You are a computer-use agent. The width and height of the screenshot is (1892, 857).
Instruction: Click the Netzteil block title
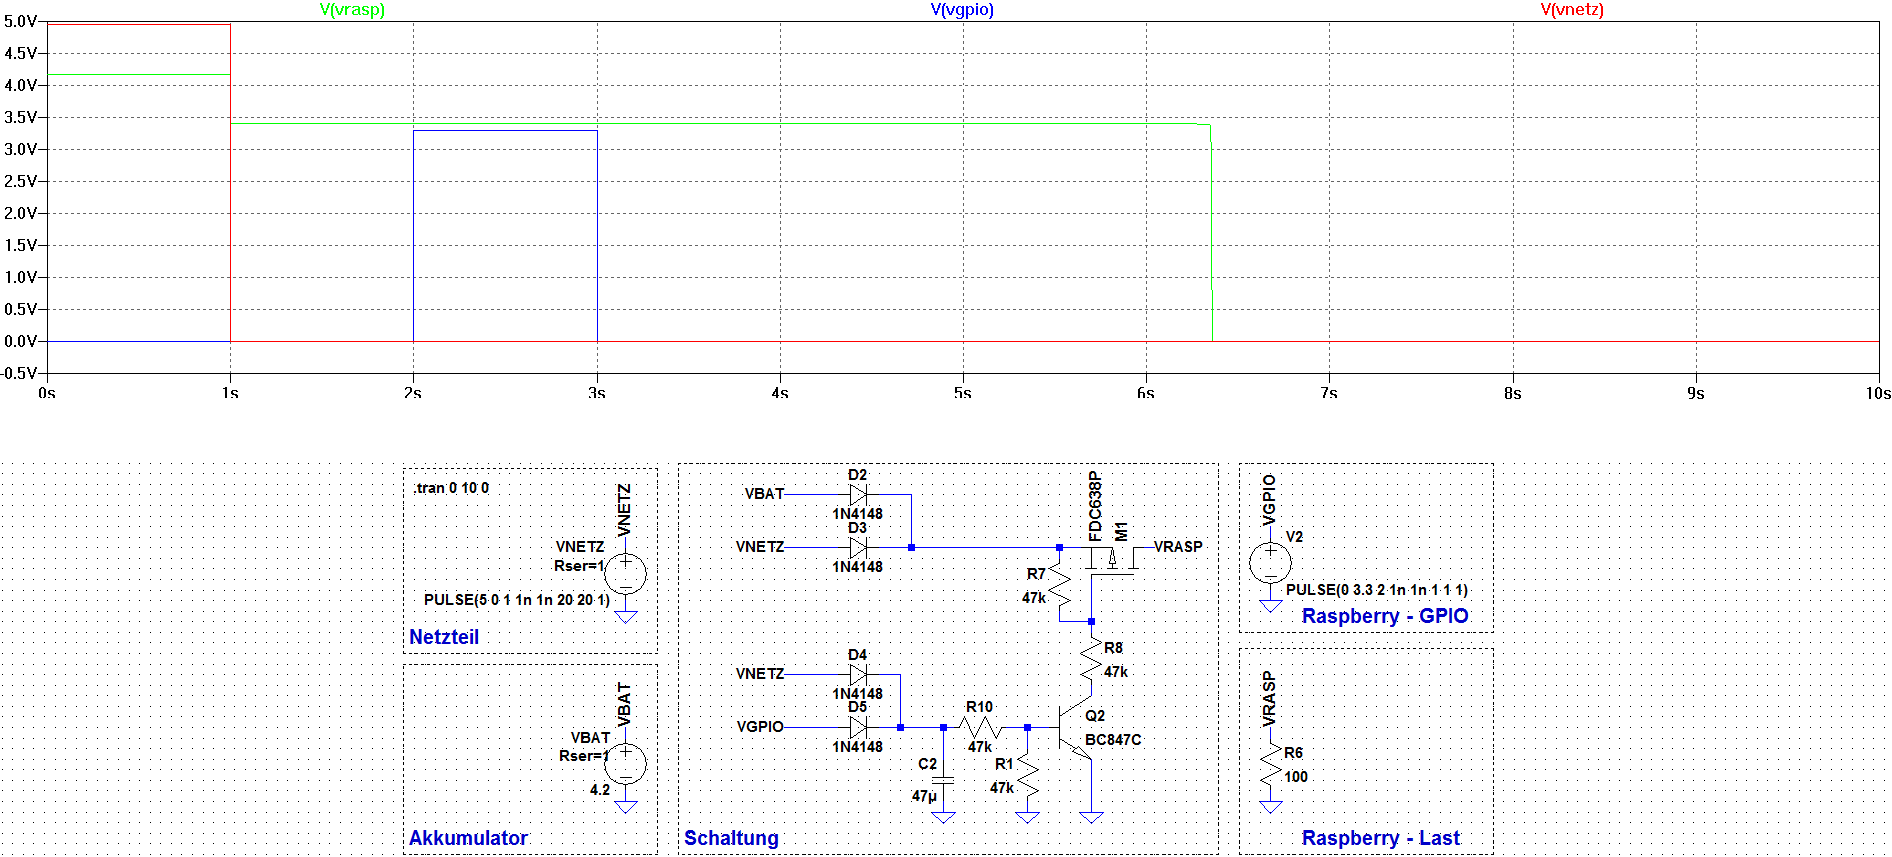[x=444, y=637]
